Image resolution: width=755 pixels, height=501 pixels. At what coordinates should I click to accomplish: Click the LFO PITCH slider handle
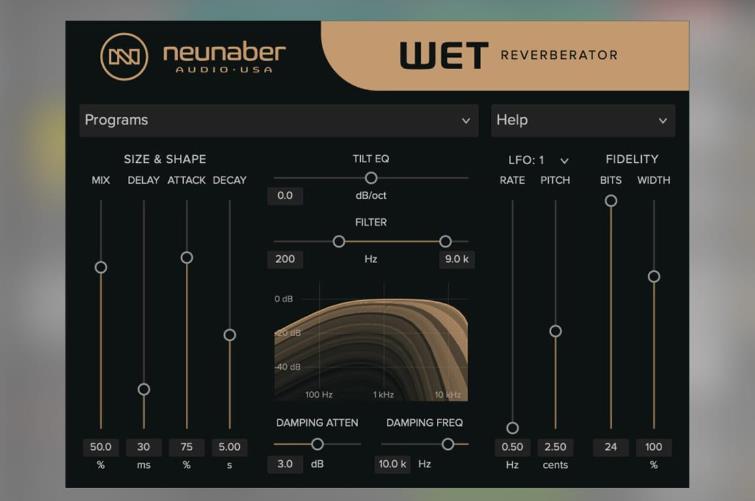pos(555,331)
